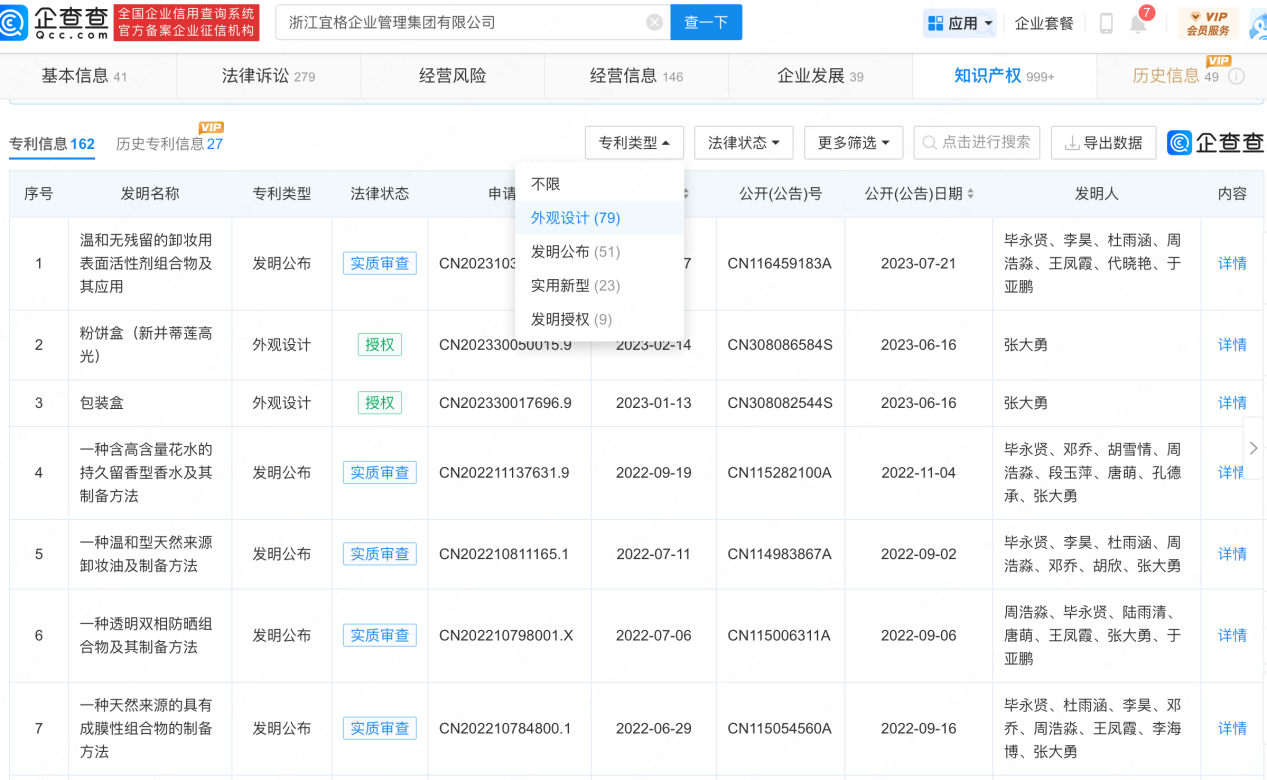1267x780 pixels.
Task: Click the 导出数据 button
Action: [x=1104, y=143]
